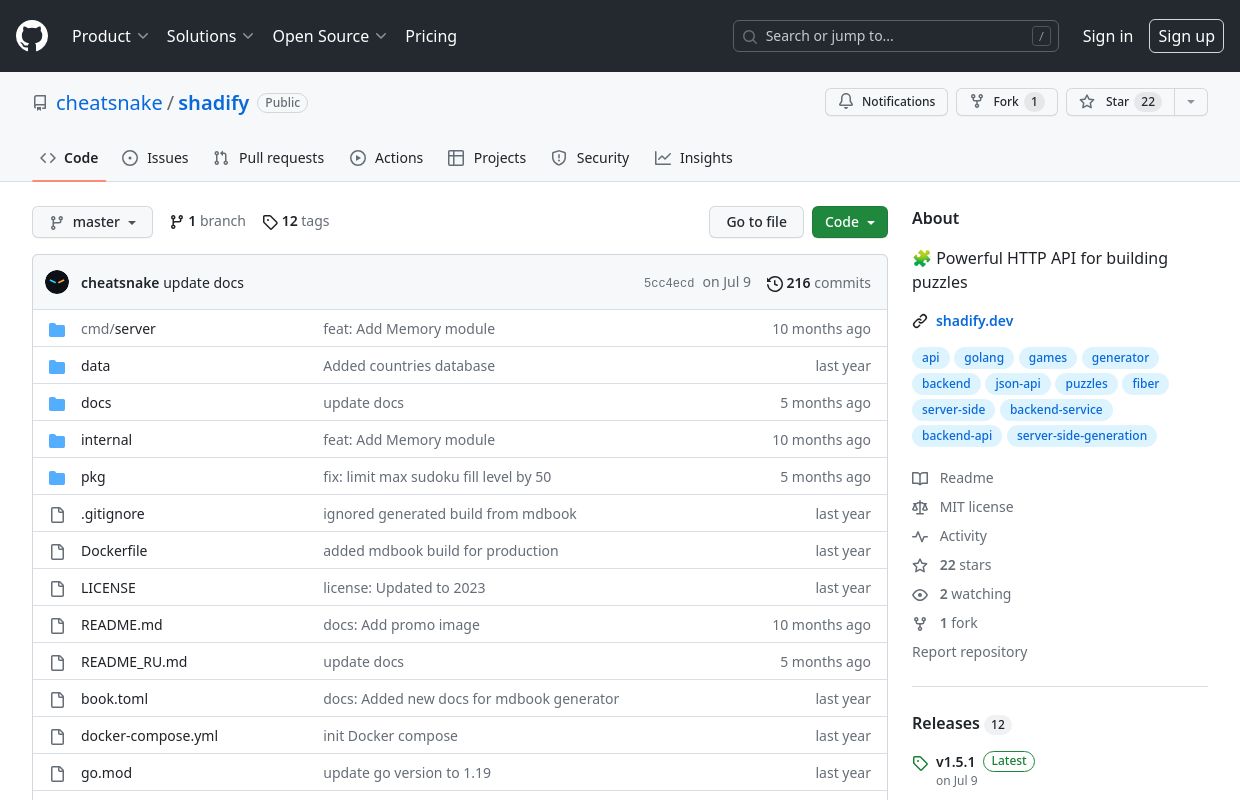Image resolution: width=1240 pixels, height=800 pixels.
Task: Click the tag icon beside v1.5.1
Action: coord(920,763)
